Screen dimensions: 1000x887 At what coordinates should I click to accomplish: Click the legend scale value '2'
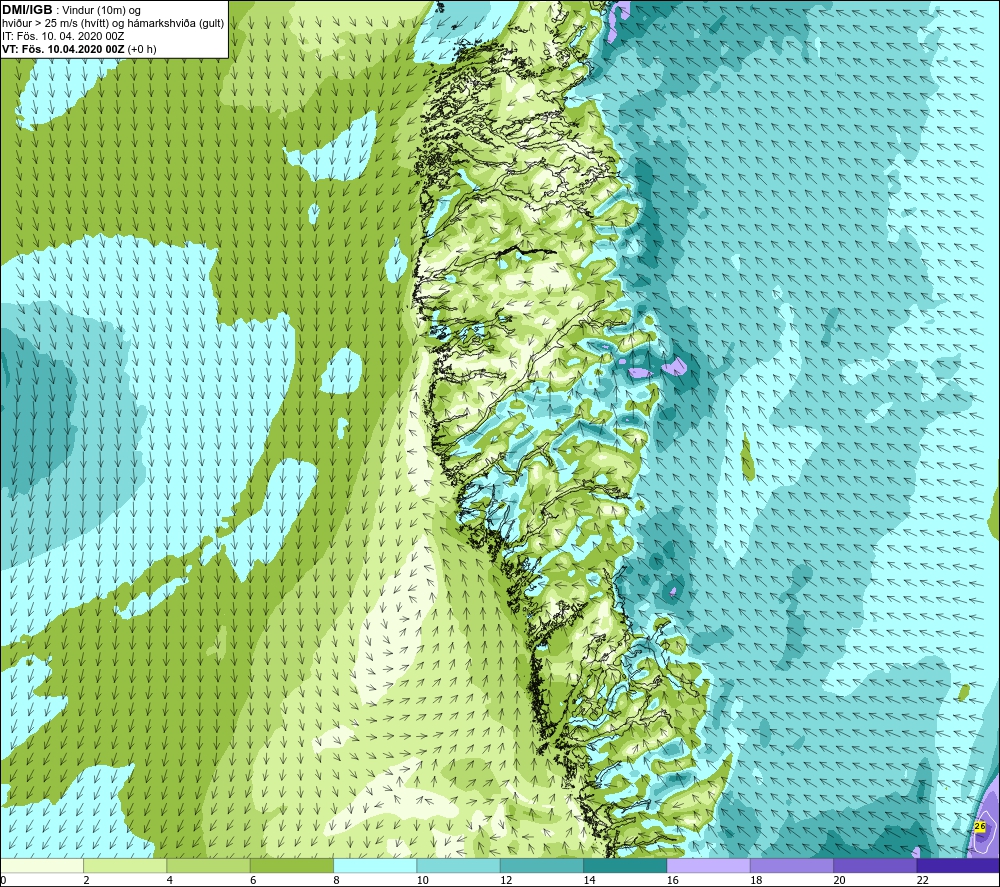[86, 880]
